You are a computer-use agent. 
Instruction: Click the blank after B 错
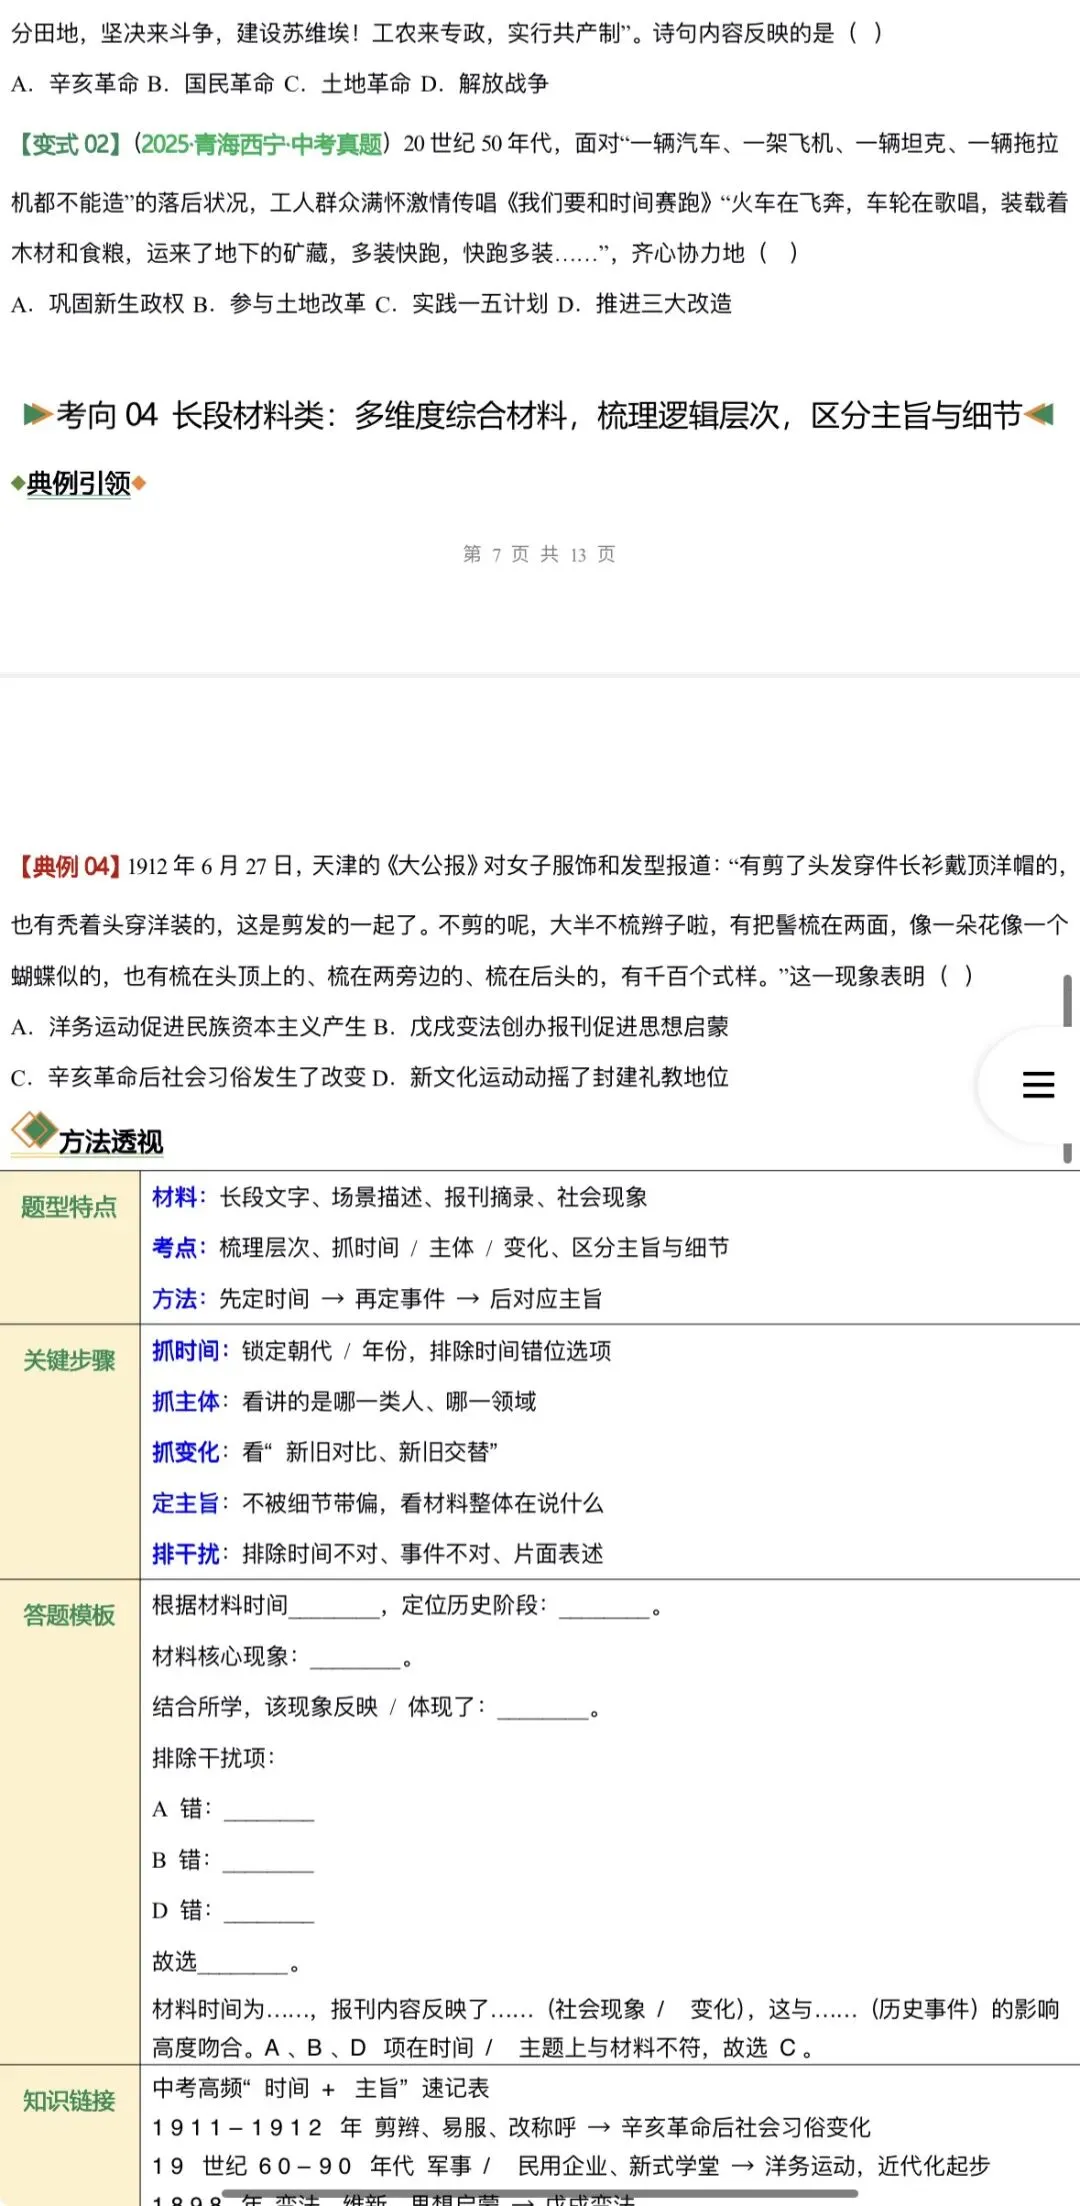click(x=268, y=1860)
